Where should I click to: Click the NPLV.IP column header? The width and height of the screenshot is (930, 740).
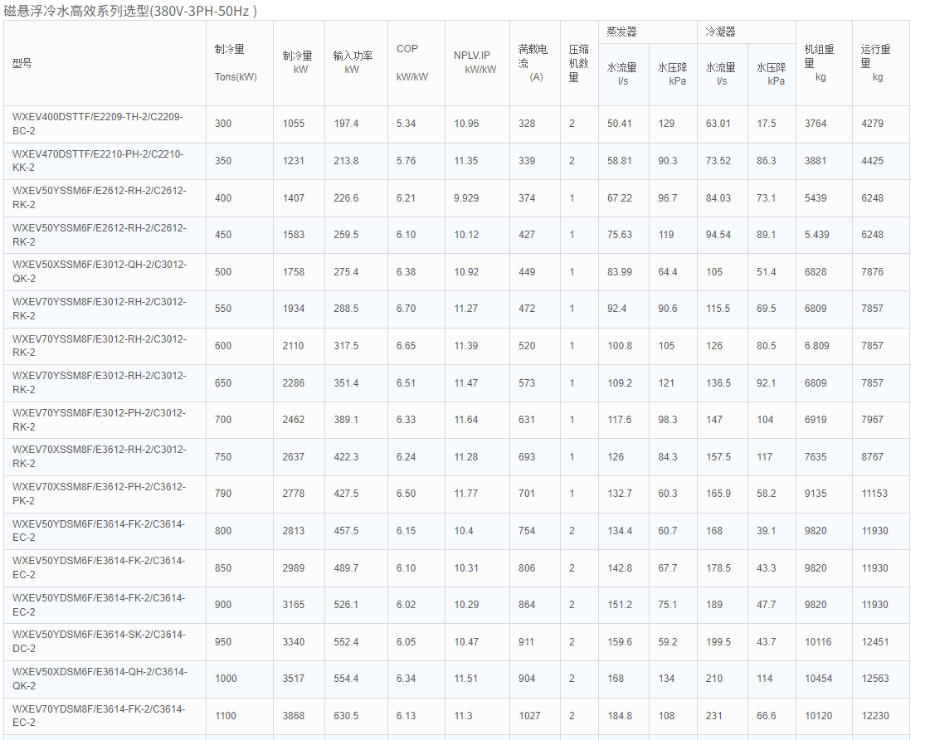473,62
